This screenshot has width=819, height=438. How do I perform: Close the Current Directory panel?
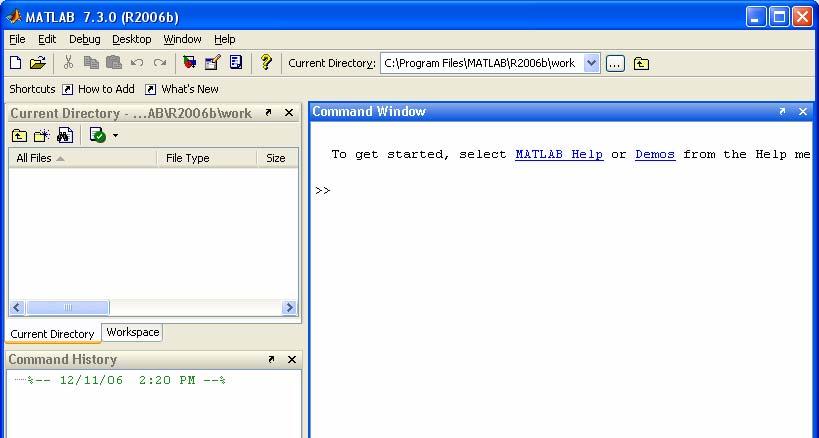point(289,112)
